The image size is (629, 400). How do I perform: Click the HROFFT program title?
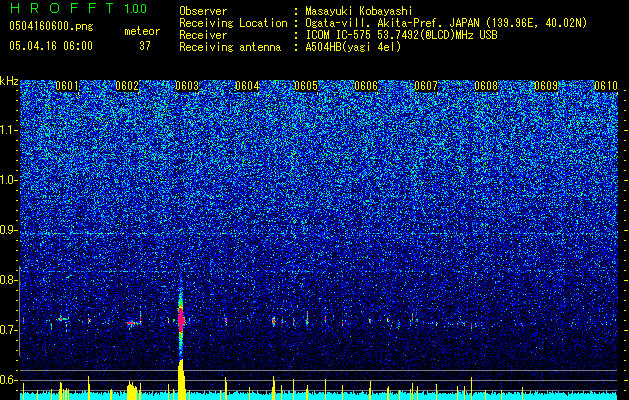(63, 8)
